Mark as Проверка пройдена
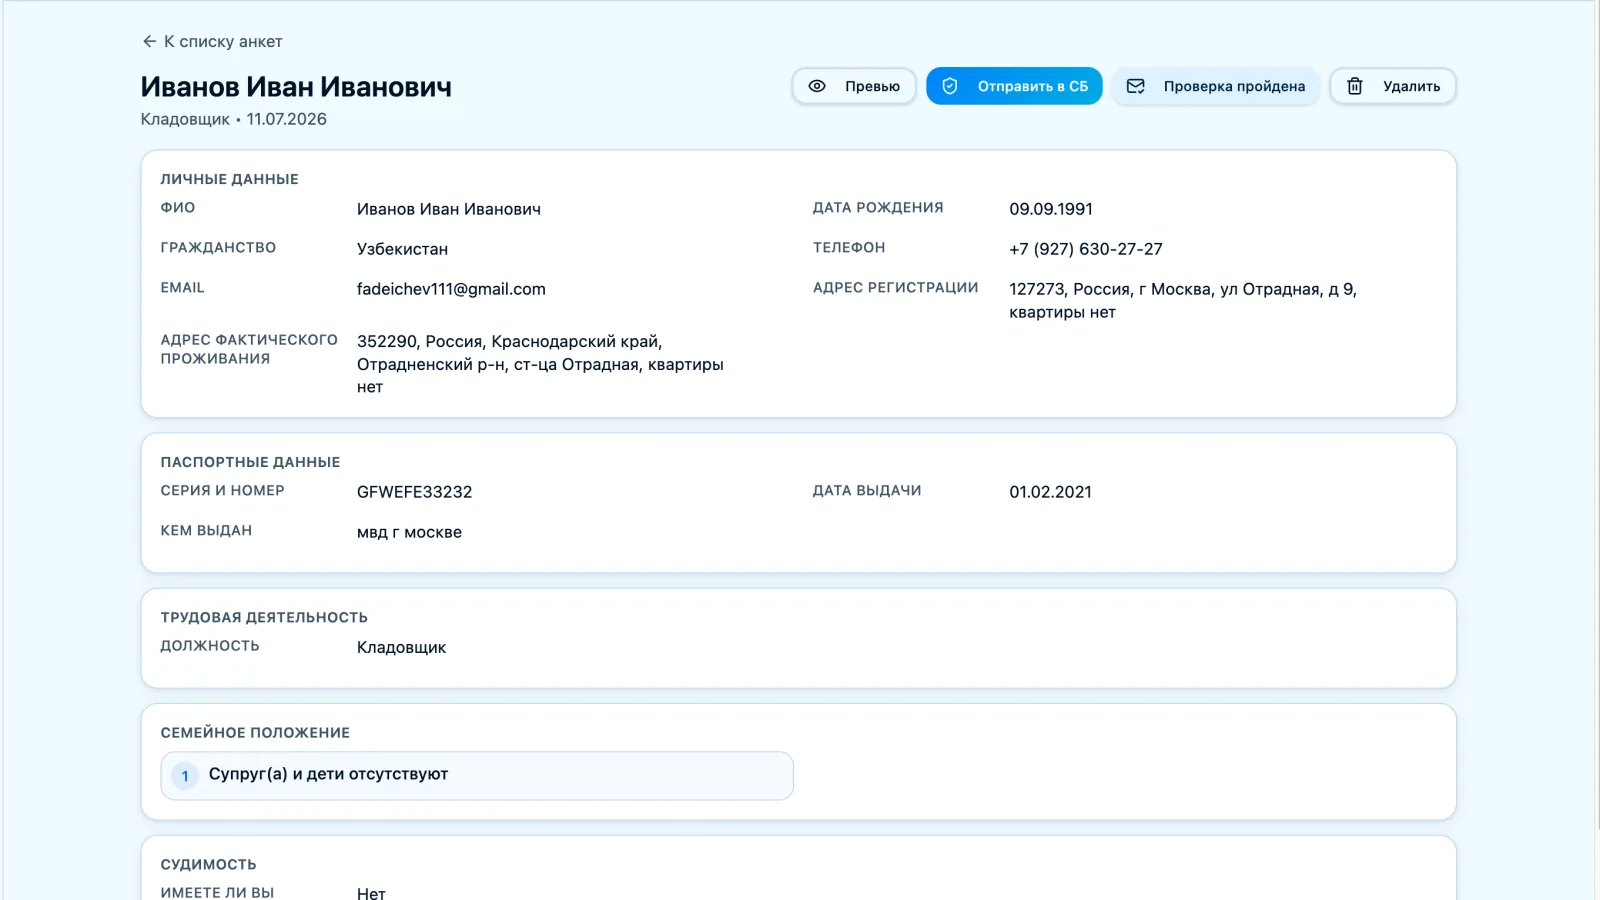The height and width of the screenshot is (900, 1600). (x=1216, y=86)
